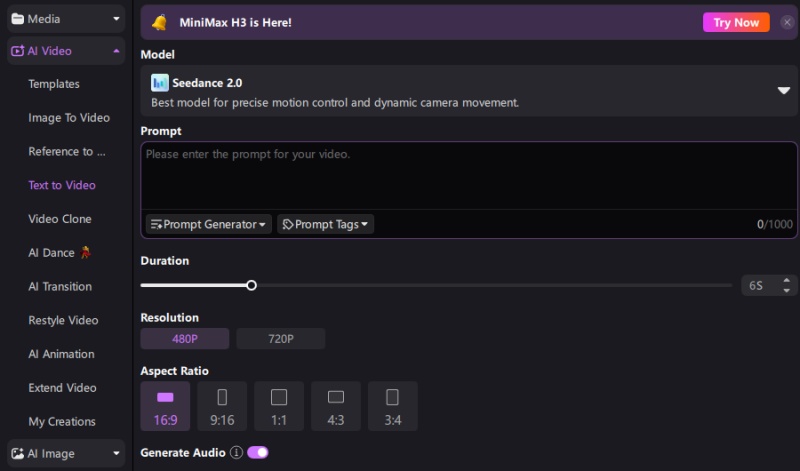Open My Creations in sidebar
Screen dimensions: 800x471
62,422
